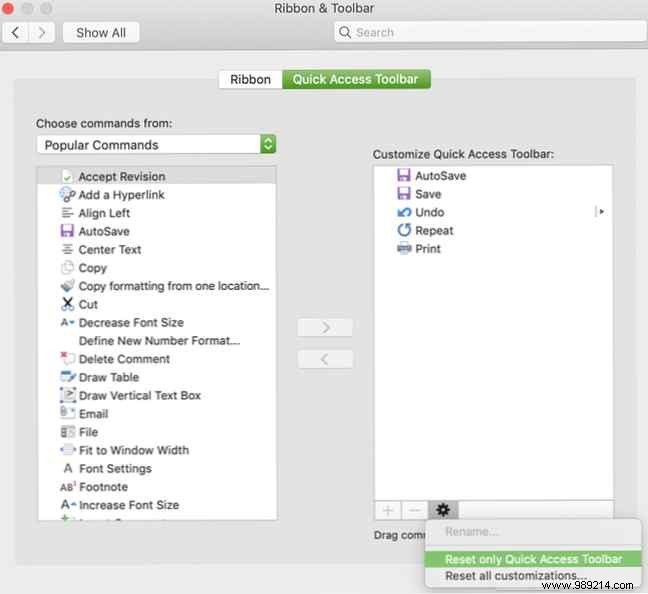Open the gear settings menu button
This screenshot has height=594, width=648.
(443, 510)
